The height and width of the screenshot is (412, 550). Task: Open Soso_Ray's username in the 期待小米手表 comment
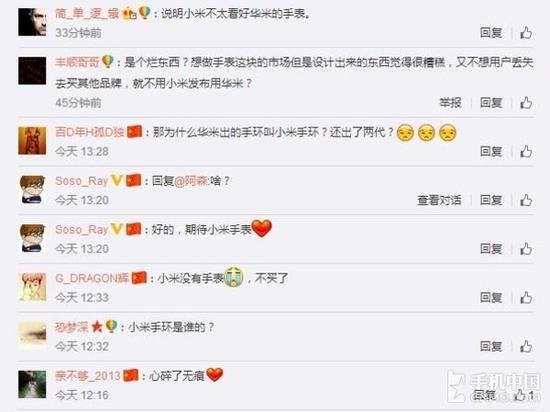click(x=81, y=230)
